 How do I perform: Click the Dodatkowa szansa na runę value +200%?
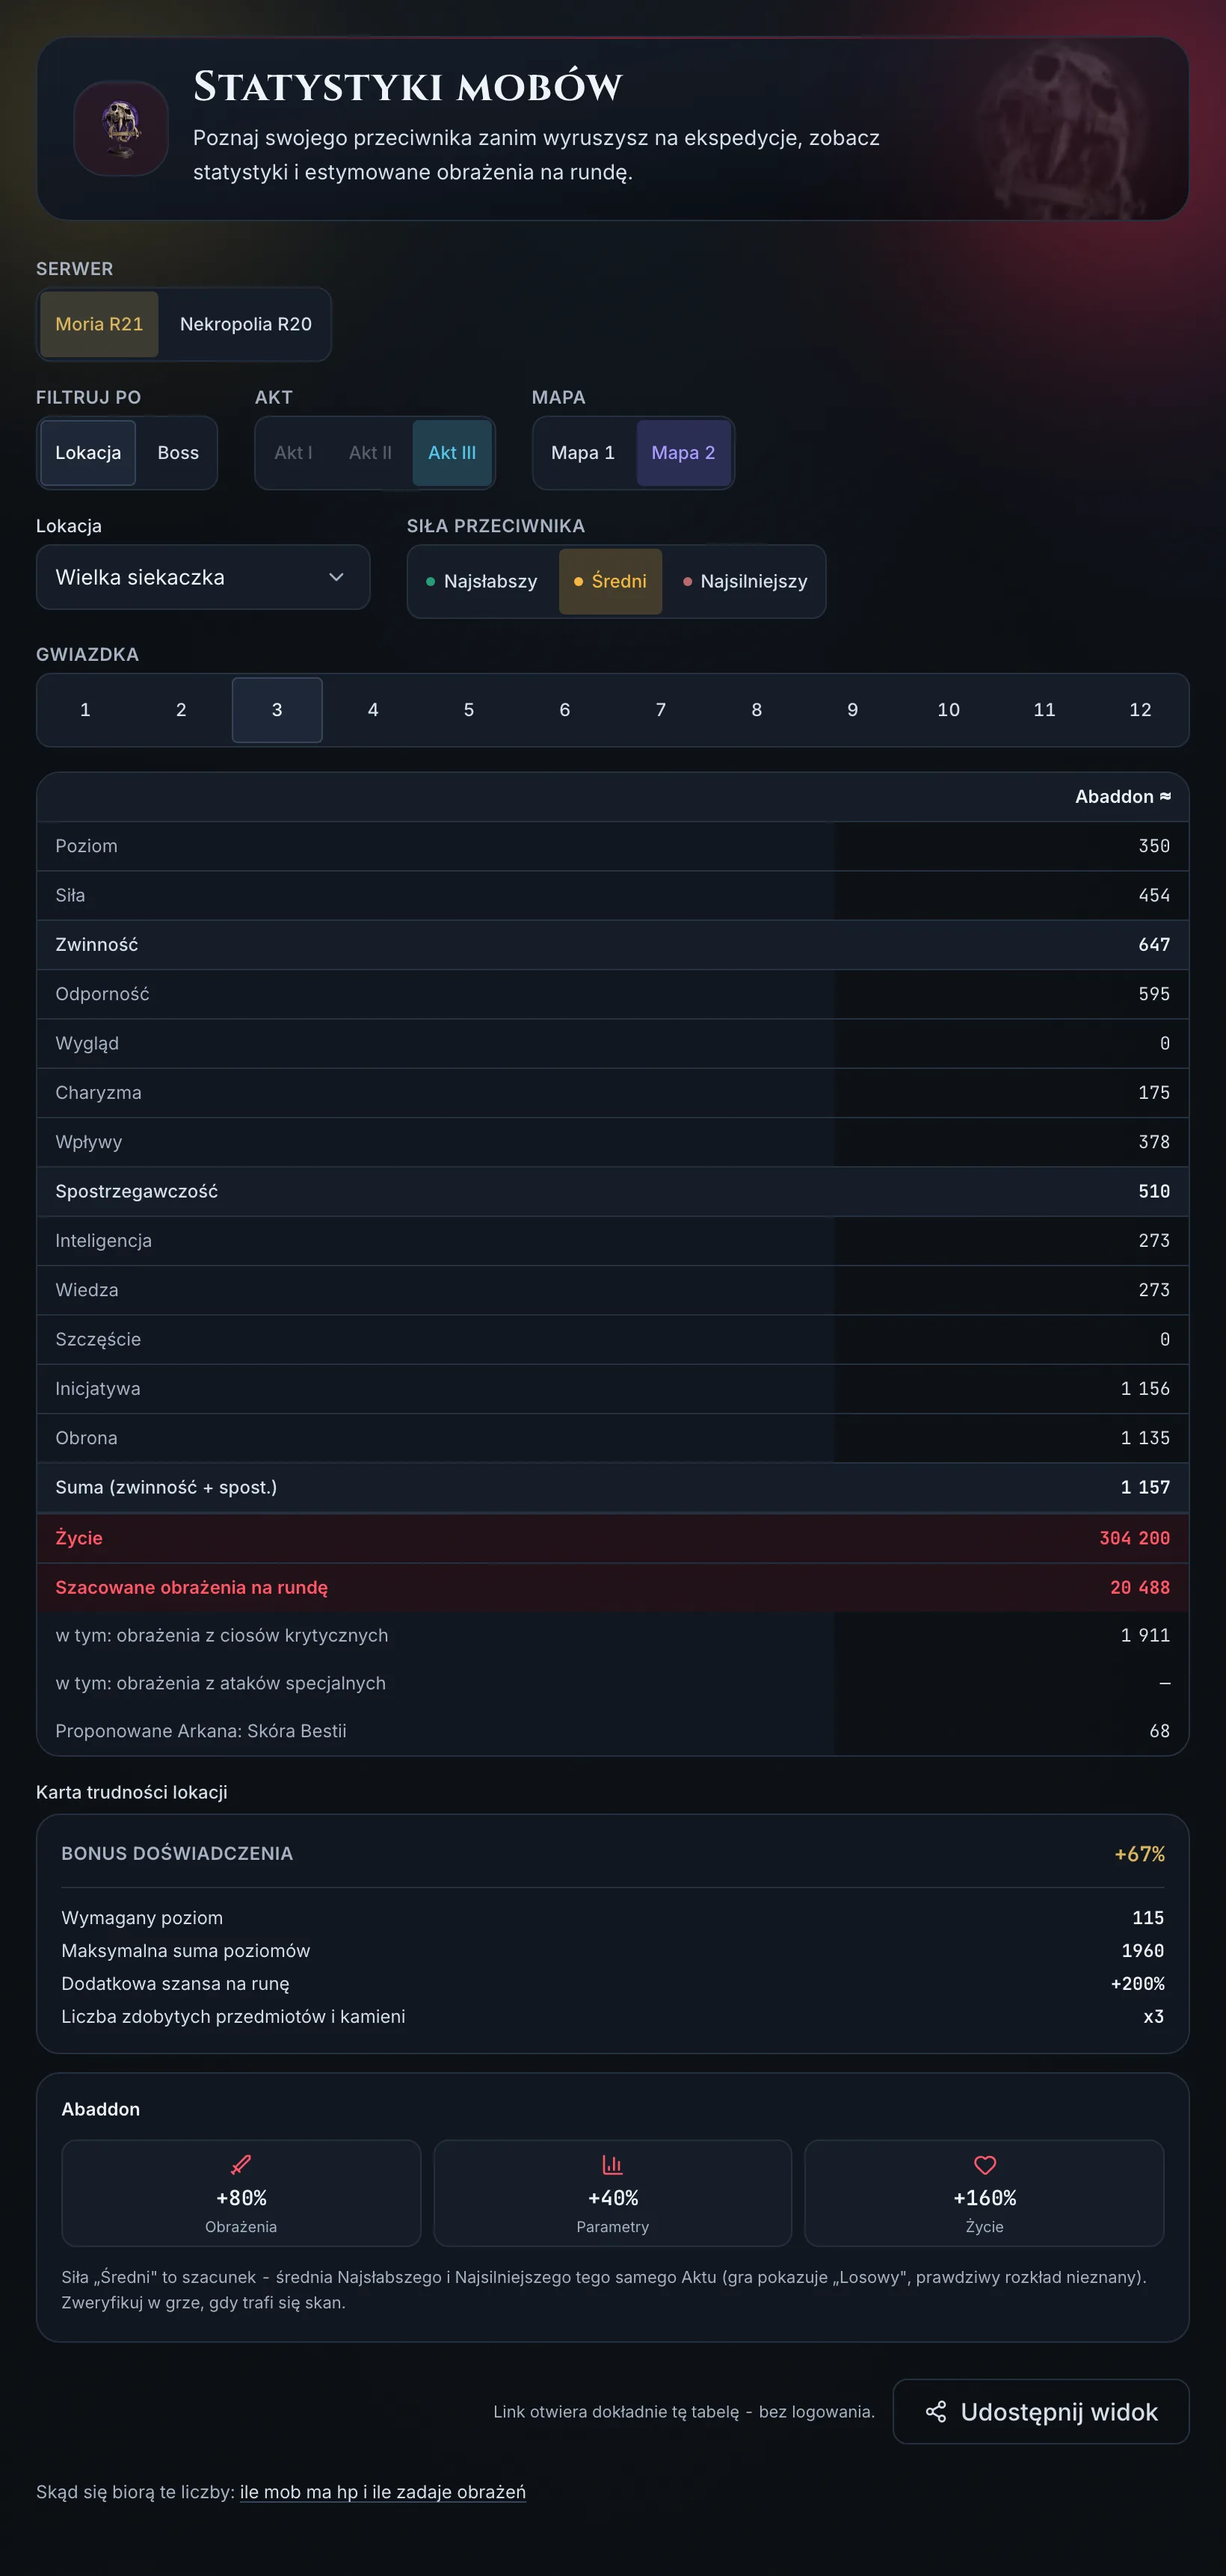click(1137, 1984)
